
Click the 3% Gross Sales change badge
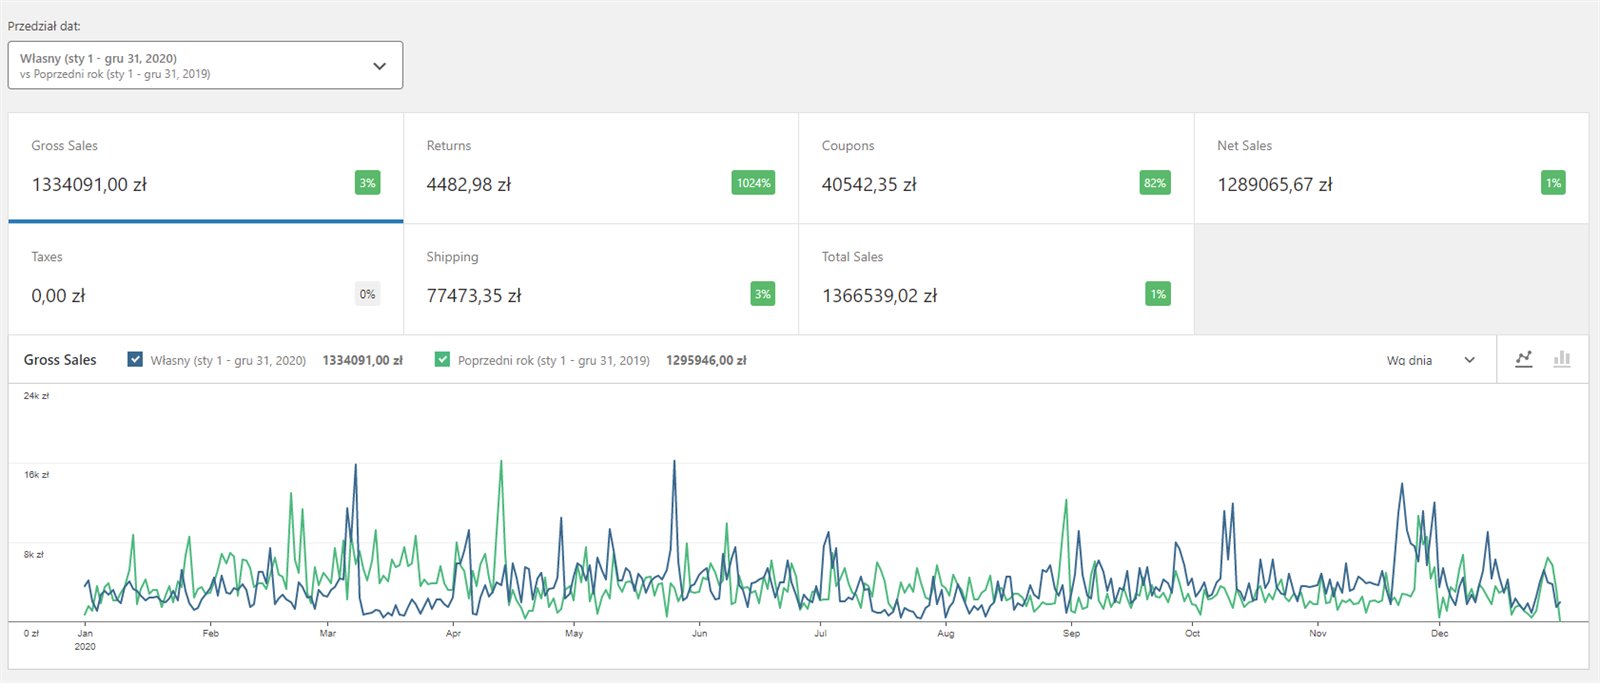coord(367,183)
